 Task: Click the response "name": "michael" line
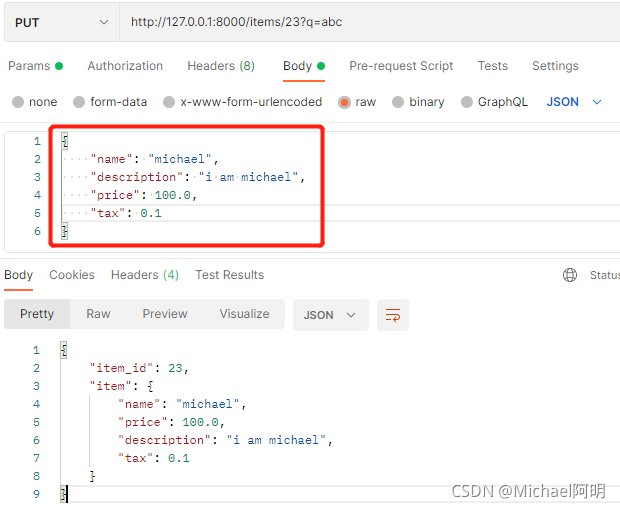(182, 404)
